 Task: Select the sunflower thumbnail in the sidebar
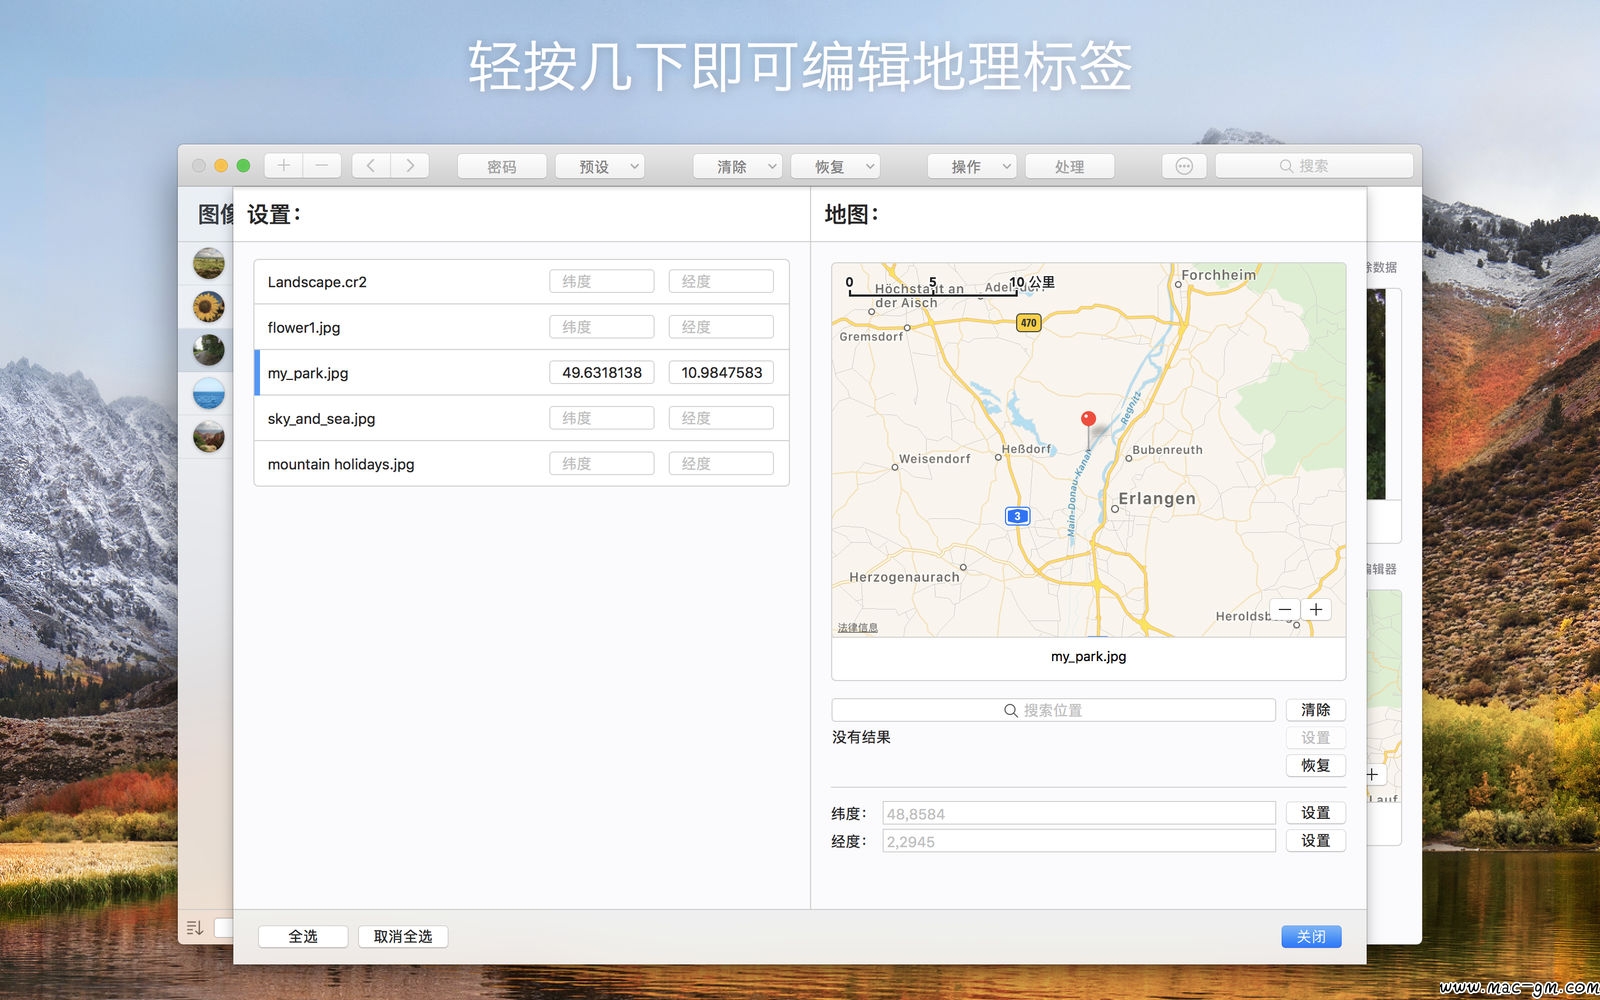(209, 307)
